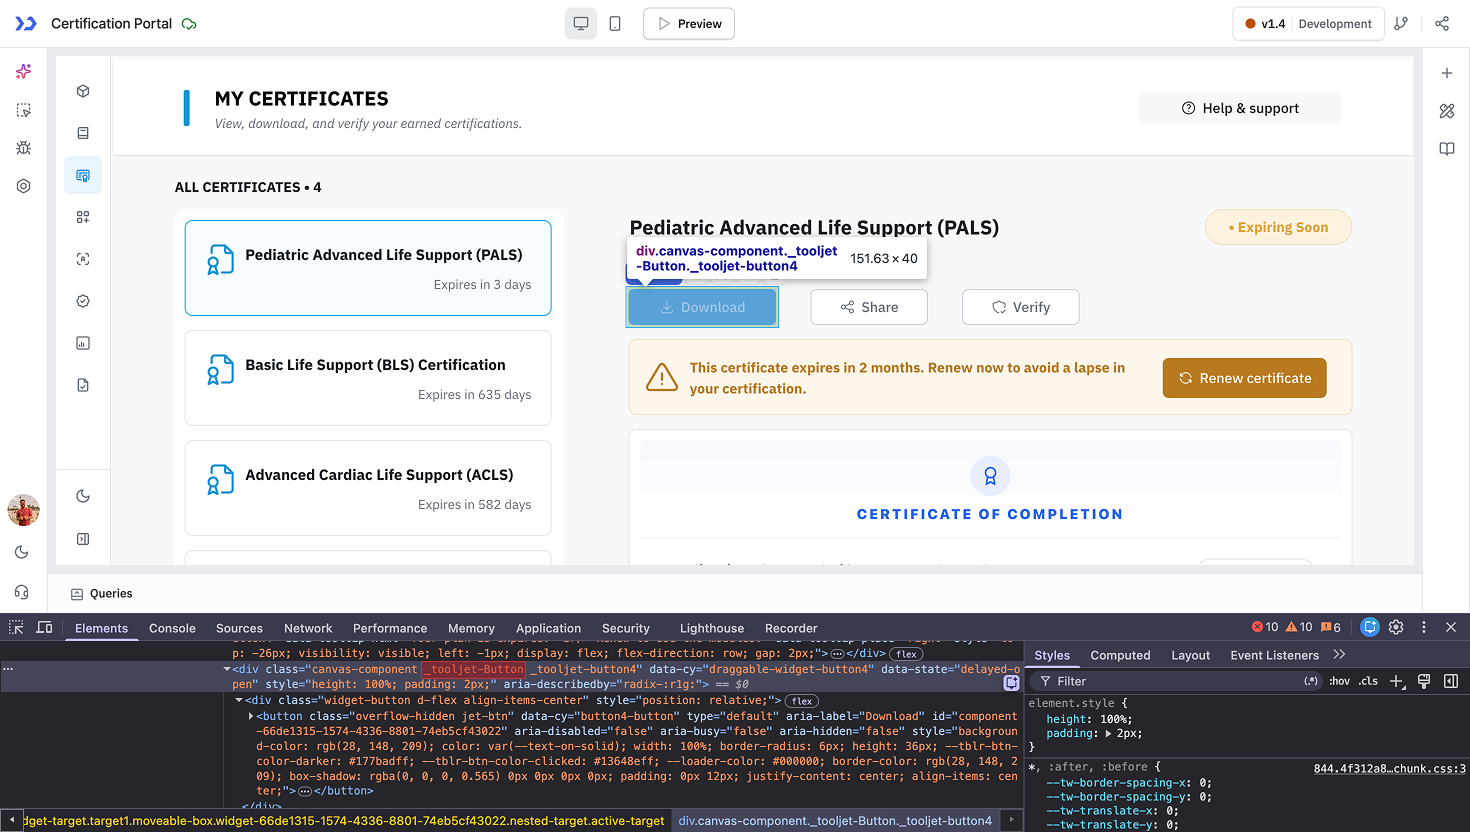1470x832 pixels.
Task: Switch to the mobile layout icon
Action: click(615, 23)
